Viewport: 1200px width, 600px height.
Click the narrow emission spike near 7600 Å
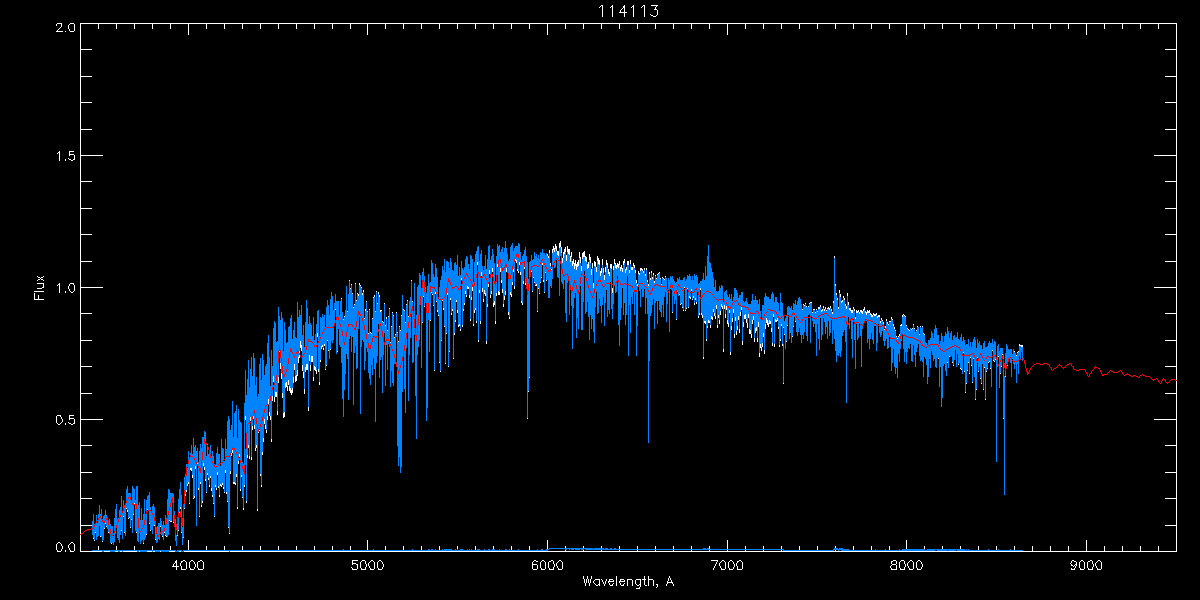(835, 260)
